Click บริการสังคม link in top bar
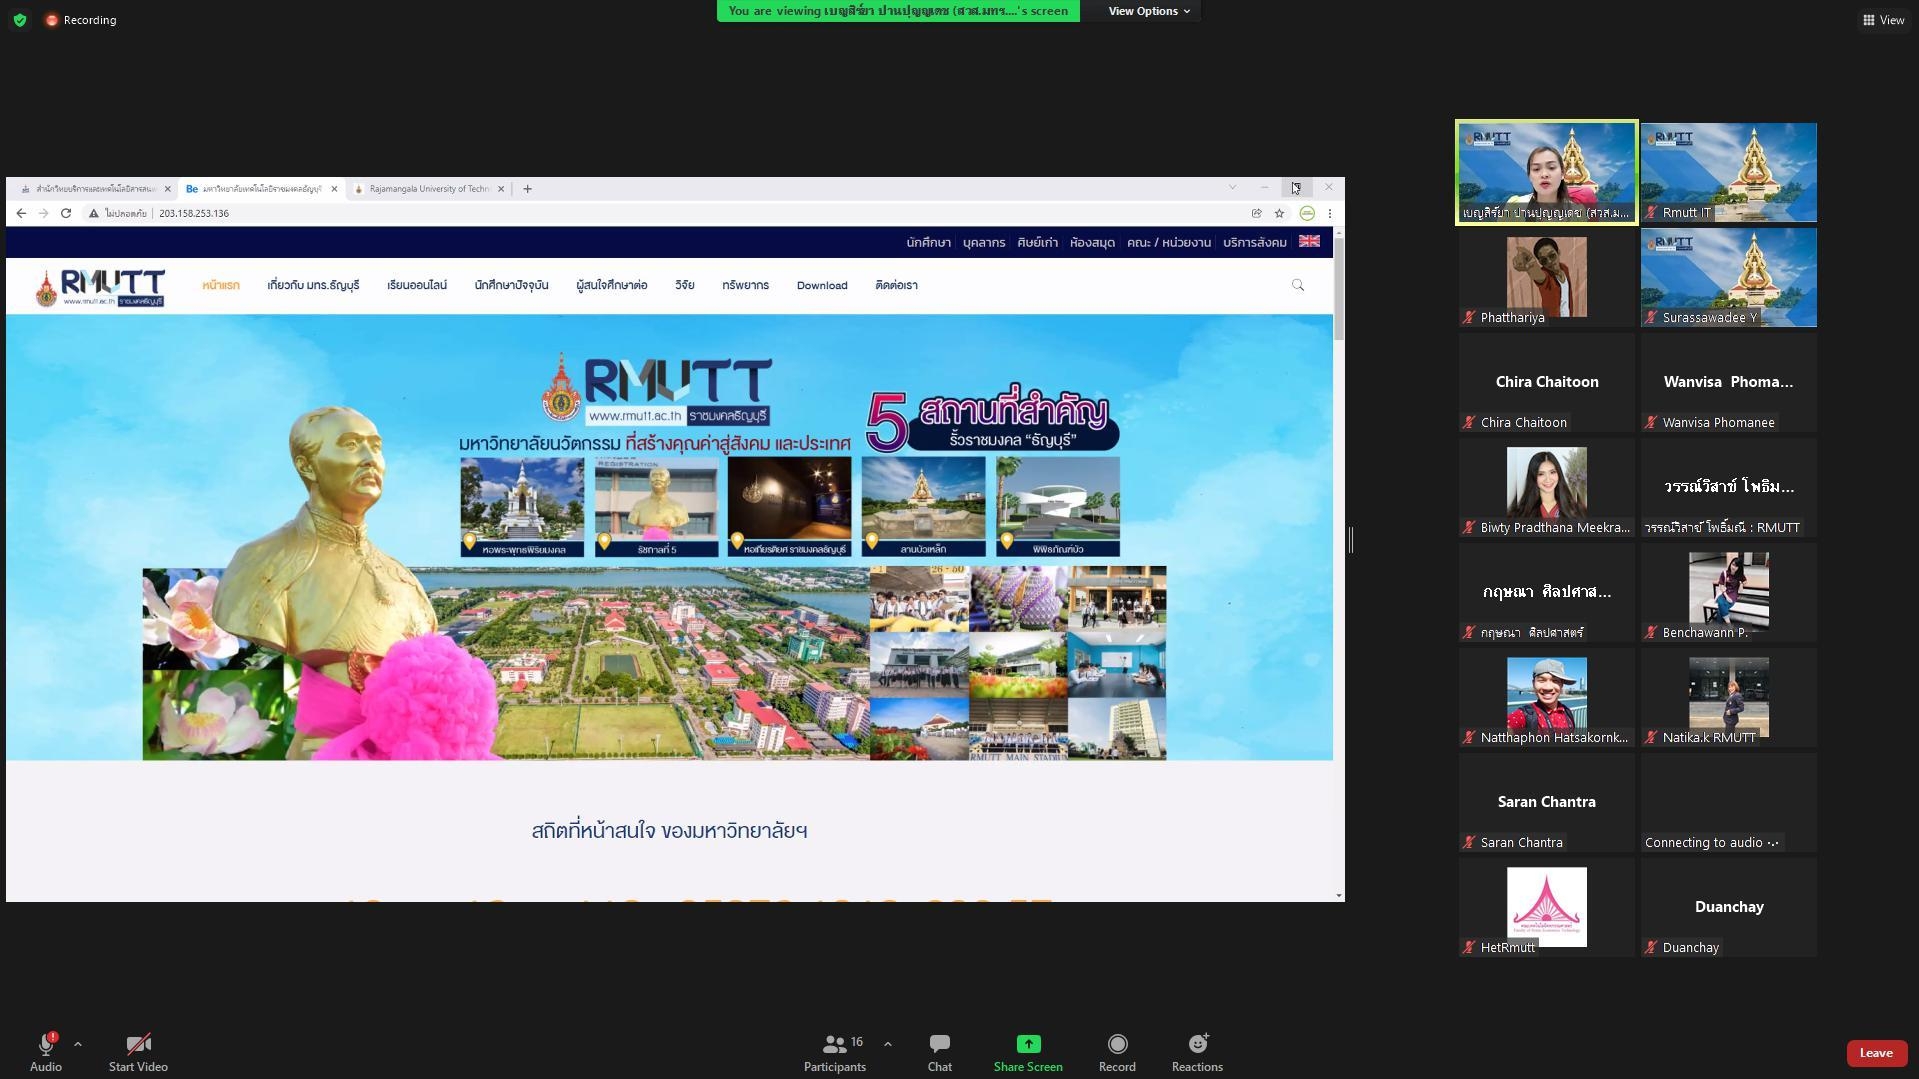The width and height of the screenshot is (1919, 1079). click(x=1254, y=242)
